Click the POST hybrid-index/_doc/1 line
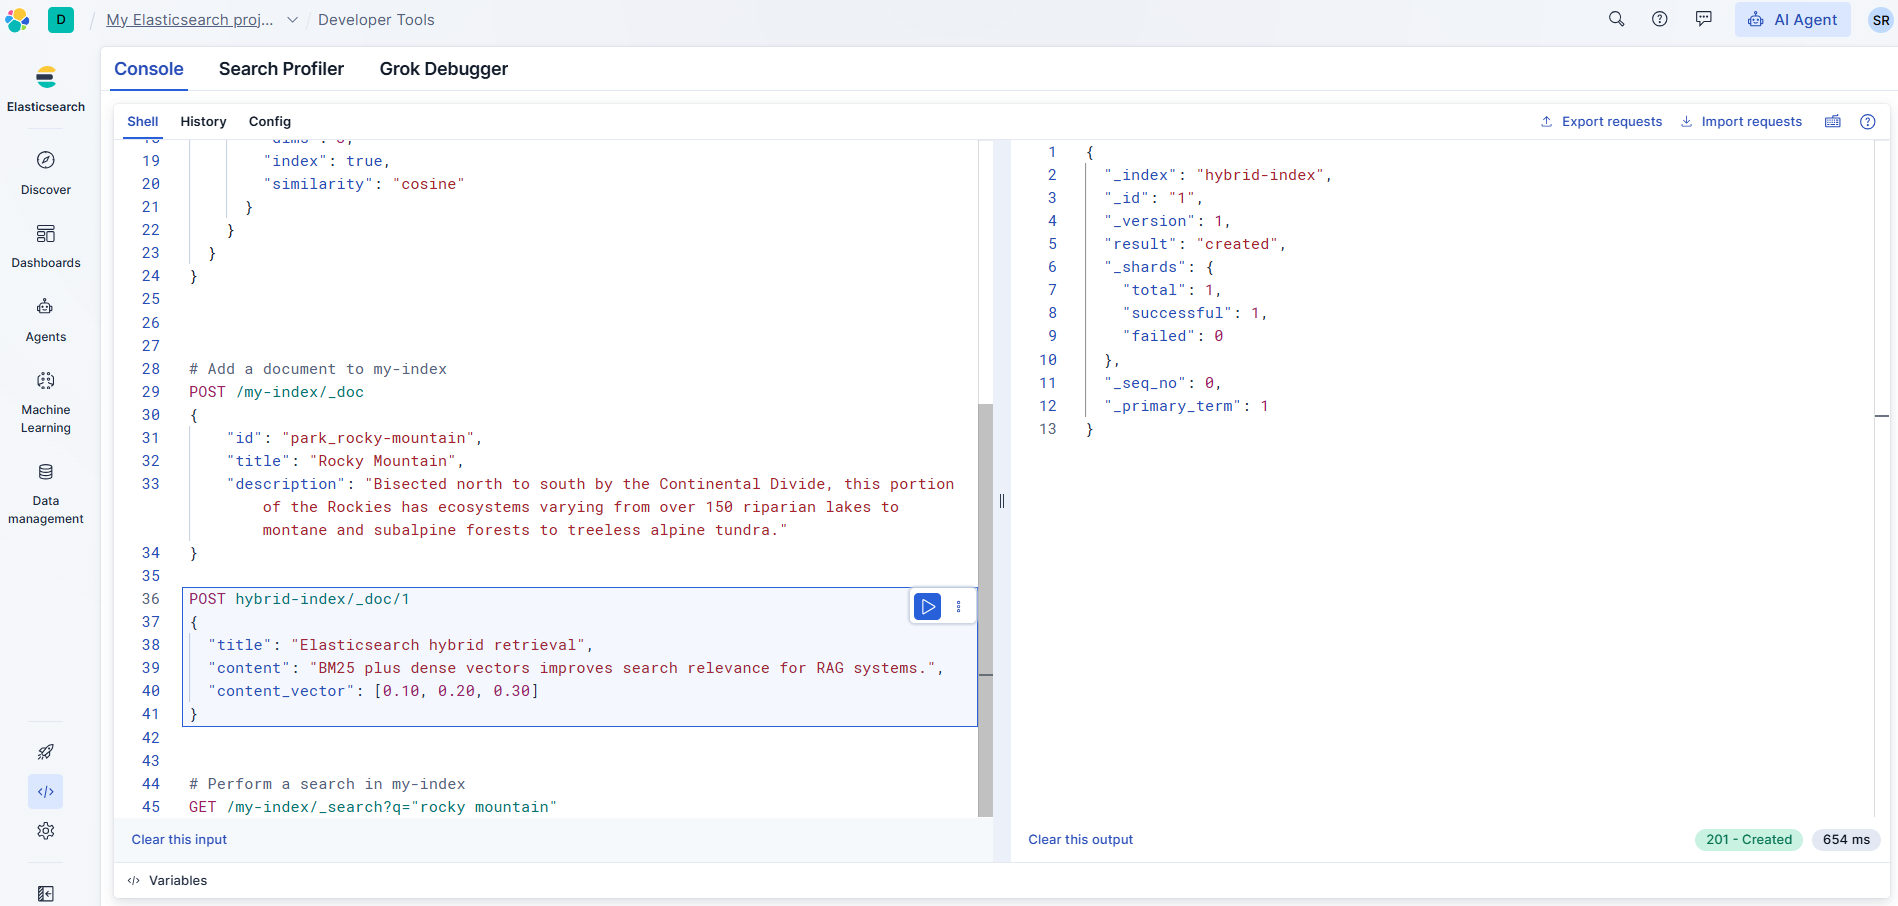1898x906 pixels. click(x=299, y=599)
